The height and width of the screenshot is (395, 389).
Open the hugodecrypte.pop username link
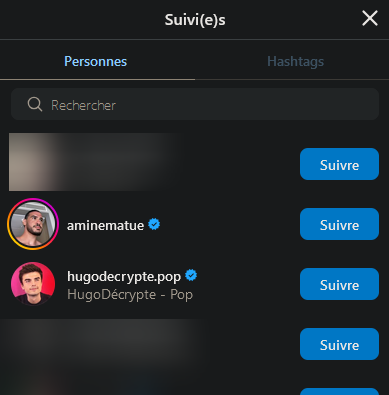tap(124, 277)
